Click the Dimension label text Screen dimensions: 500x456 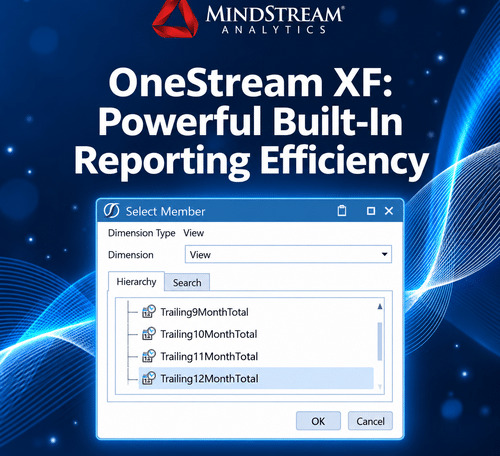tap(131, 255)
